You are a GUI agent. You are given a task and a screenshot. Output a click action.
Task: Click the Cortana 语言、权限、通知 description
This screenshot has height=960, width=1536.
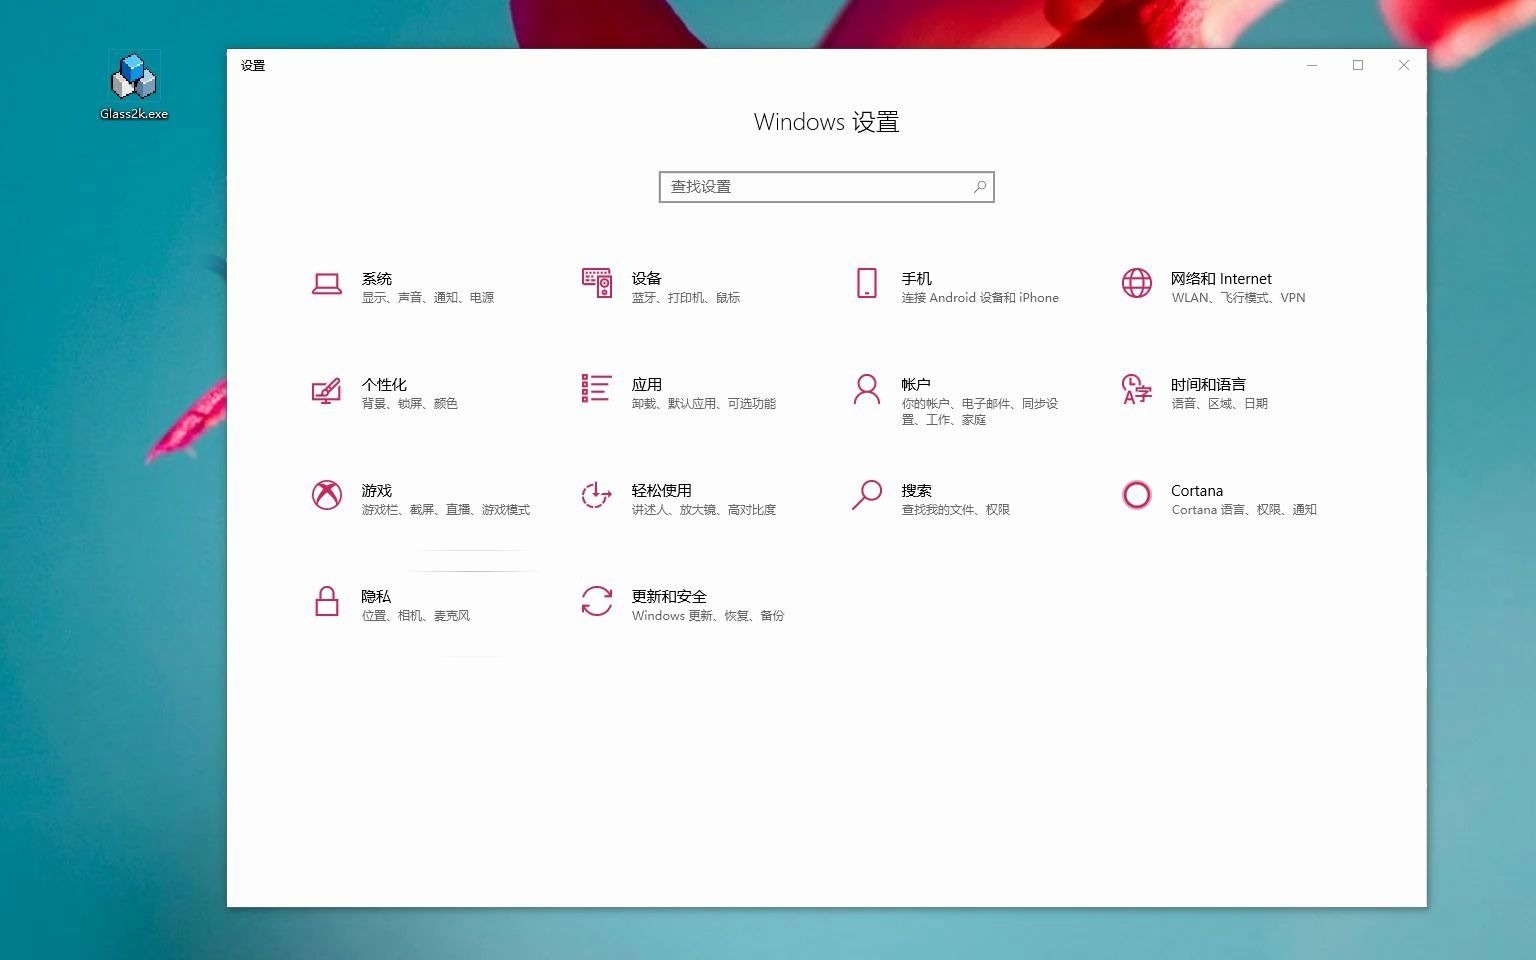coord(1244,510)
